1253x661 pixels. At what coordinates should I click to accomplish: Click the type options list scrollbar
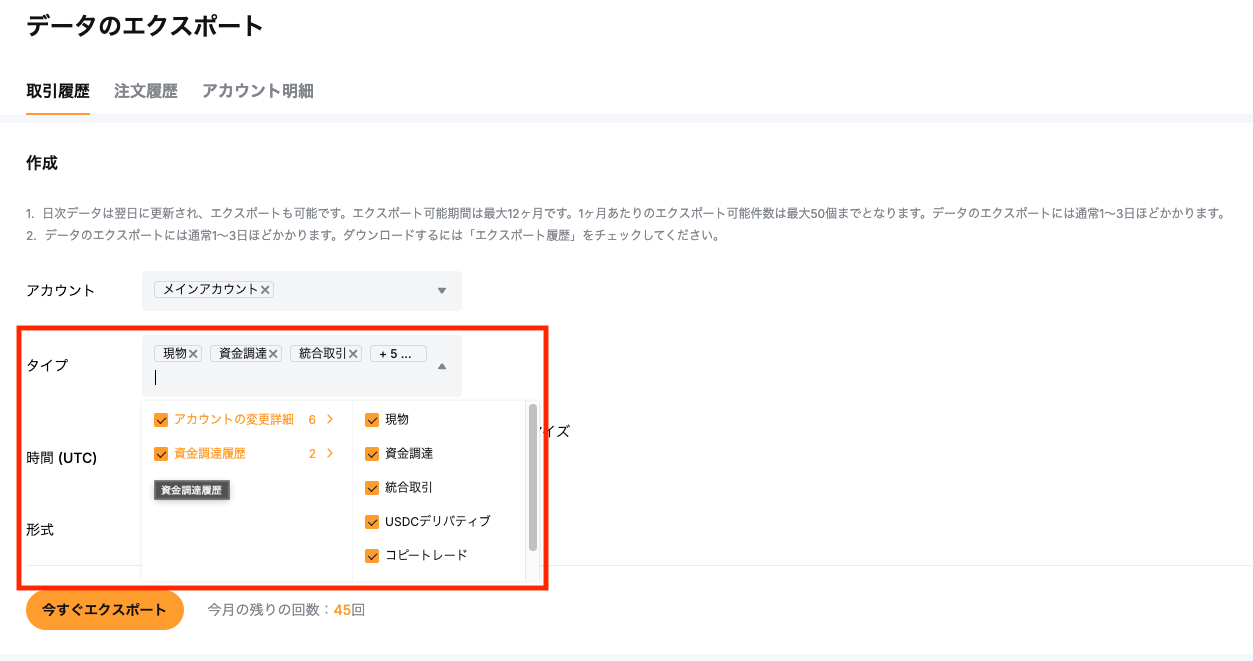(533, 478)
